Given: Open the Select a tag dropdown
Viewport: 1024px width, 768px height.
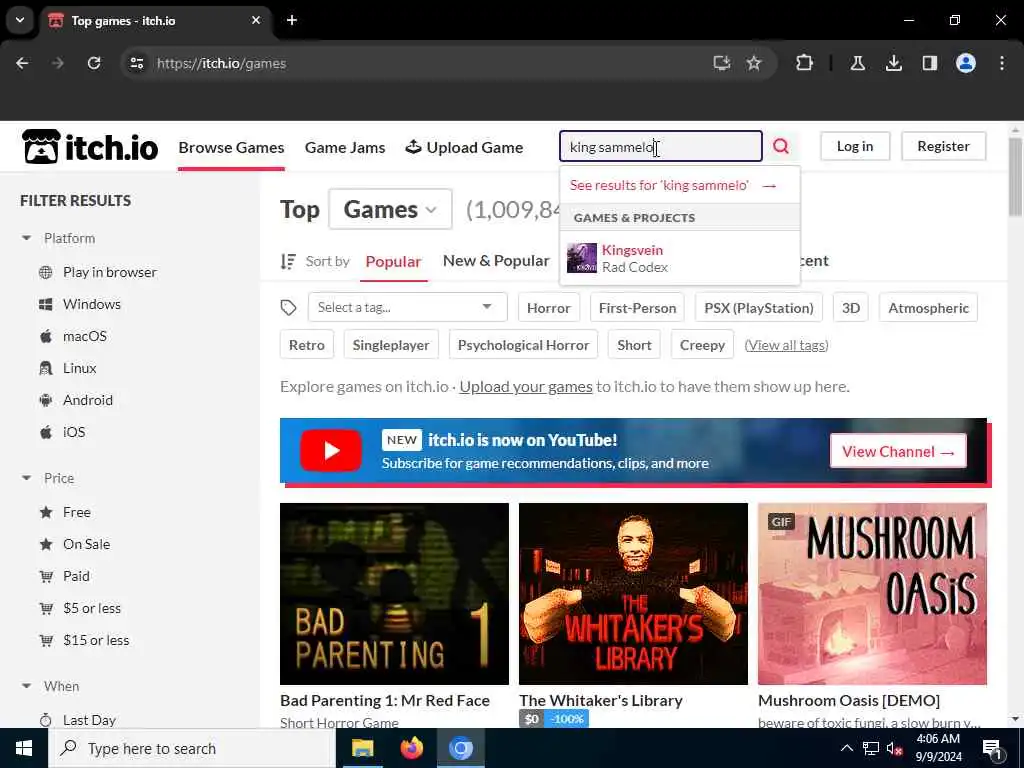Looking at the screenshot, I should click(408, 308).
